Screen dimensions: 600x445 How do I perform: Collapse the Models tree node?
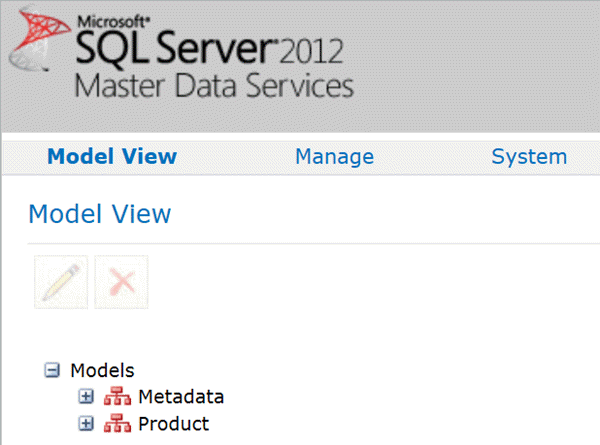pyautogui.click(x=52, y=371)
